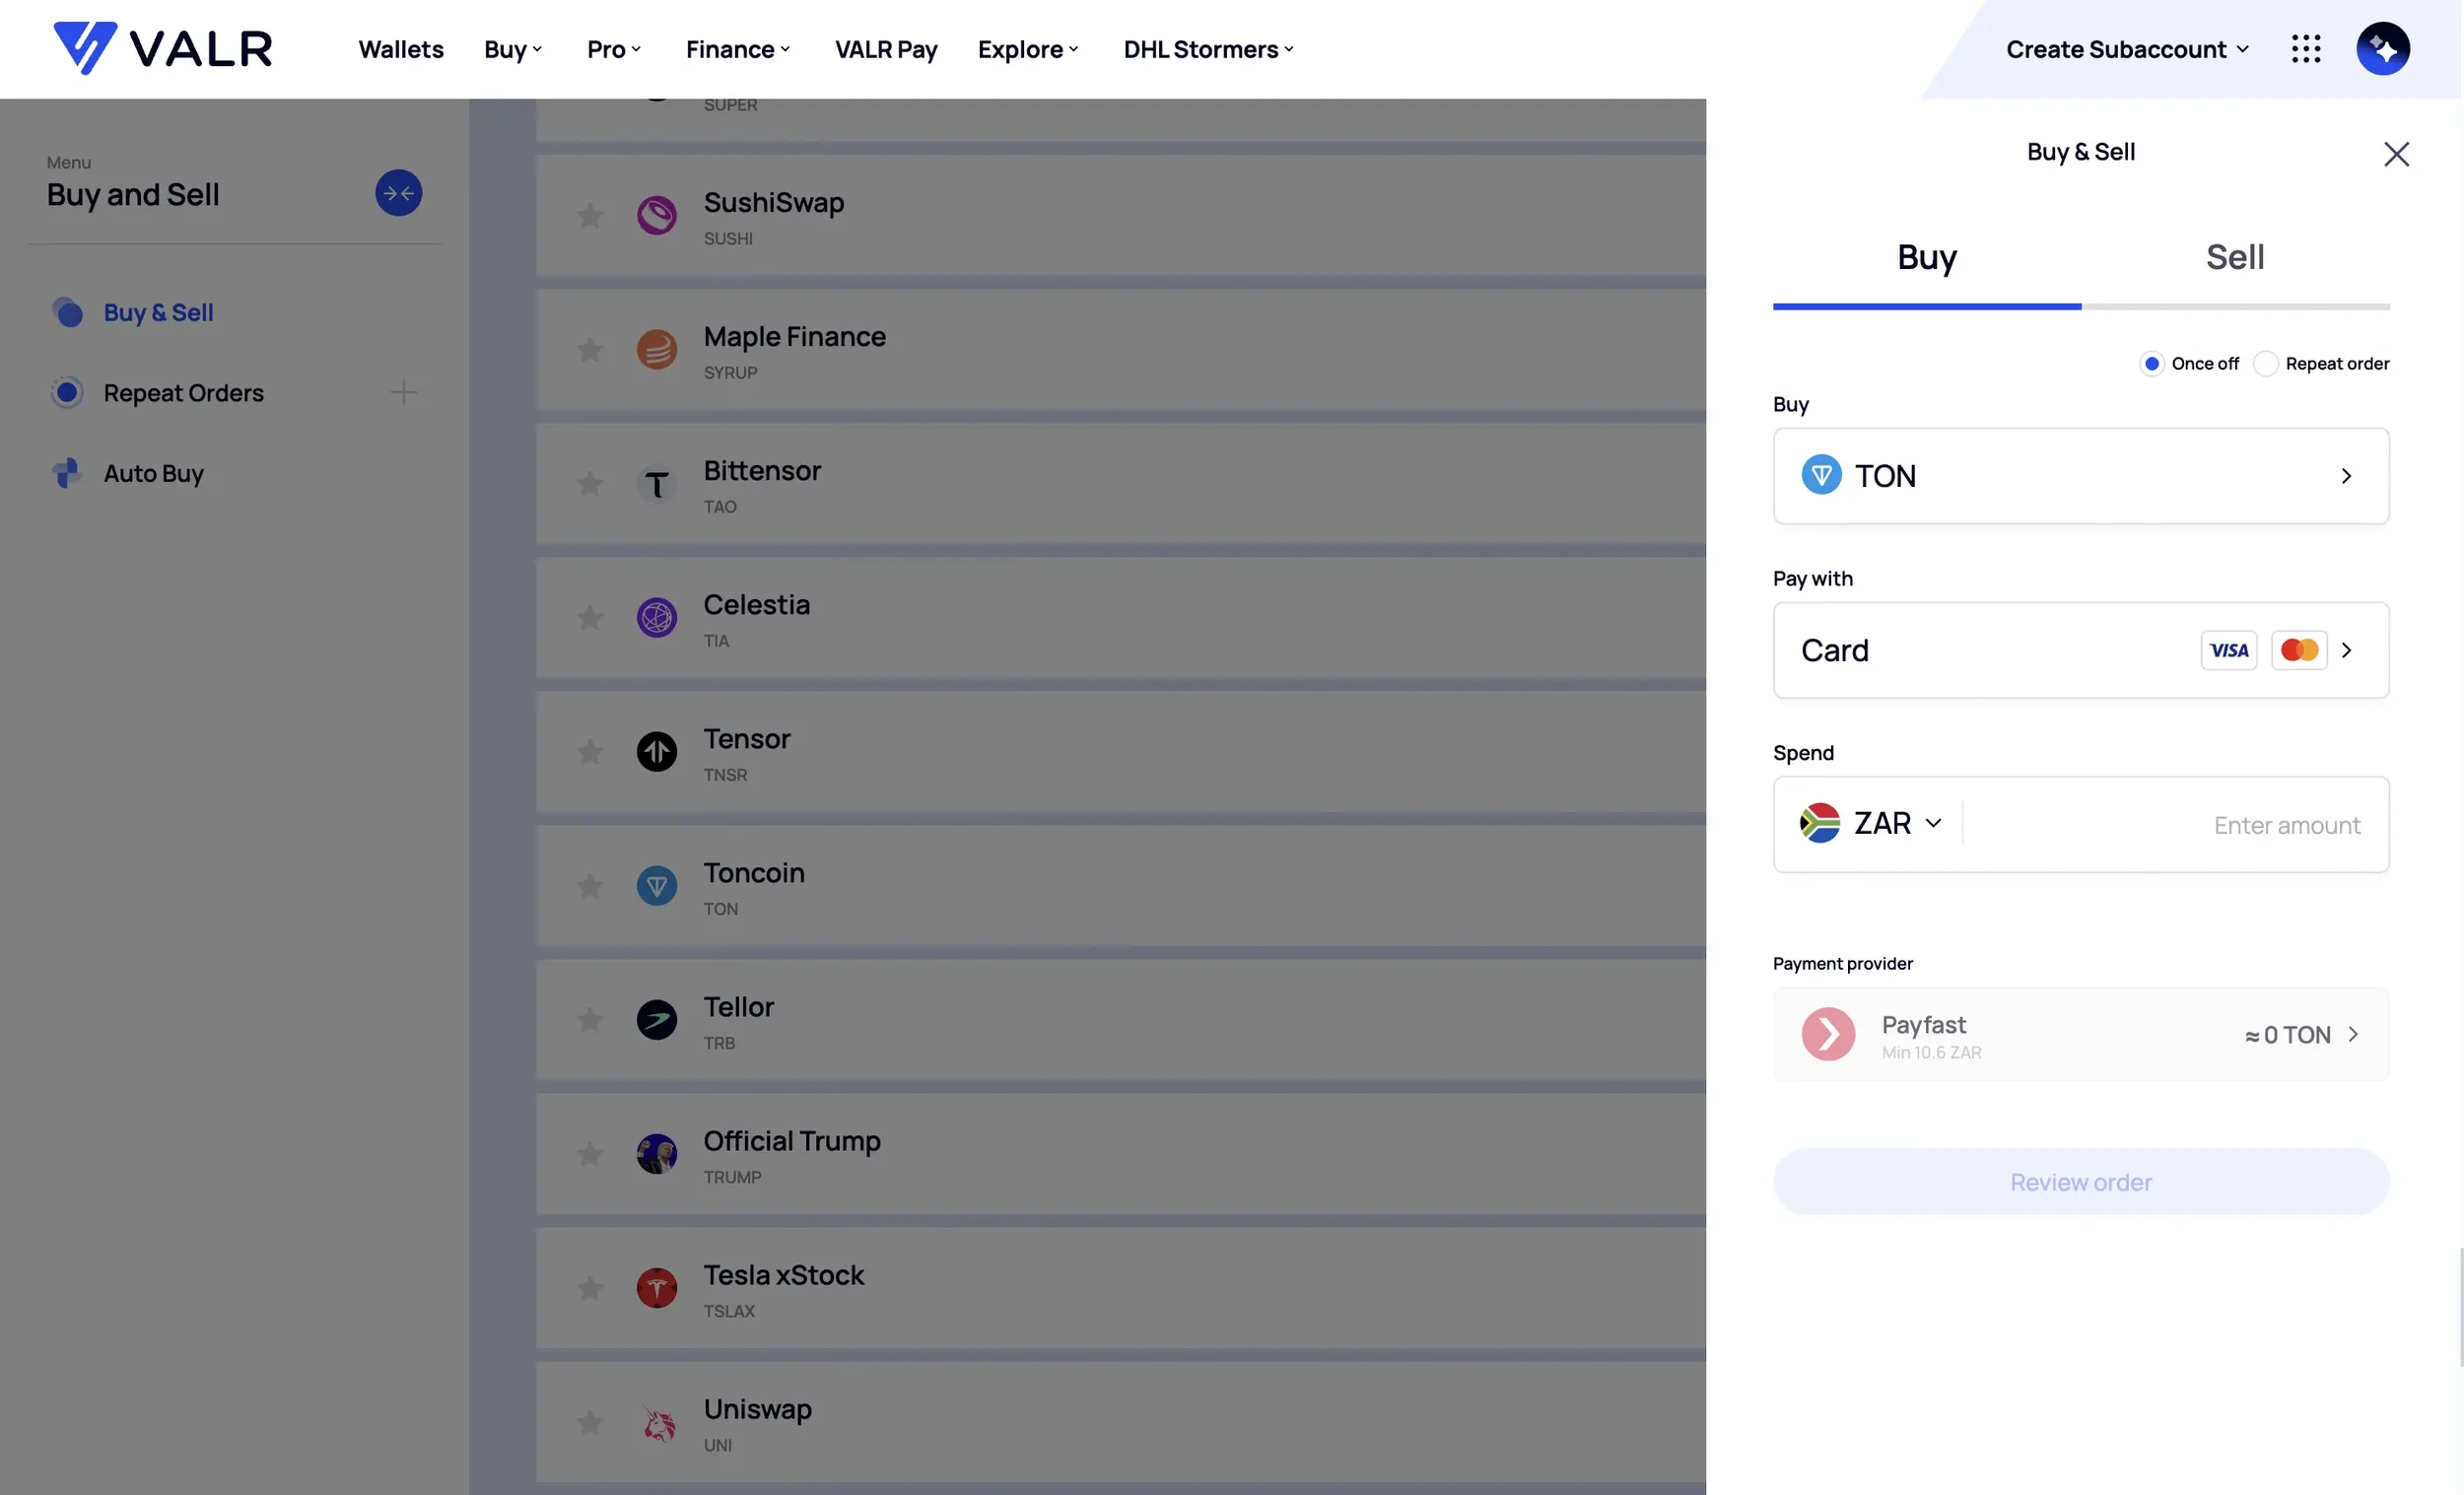This screenshot has height=1495, width=2464.
Task: Click the VALR logo
Action: (x=162, y=48)
